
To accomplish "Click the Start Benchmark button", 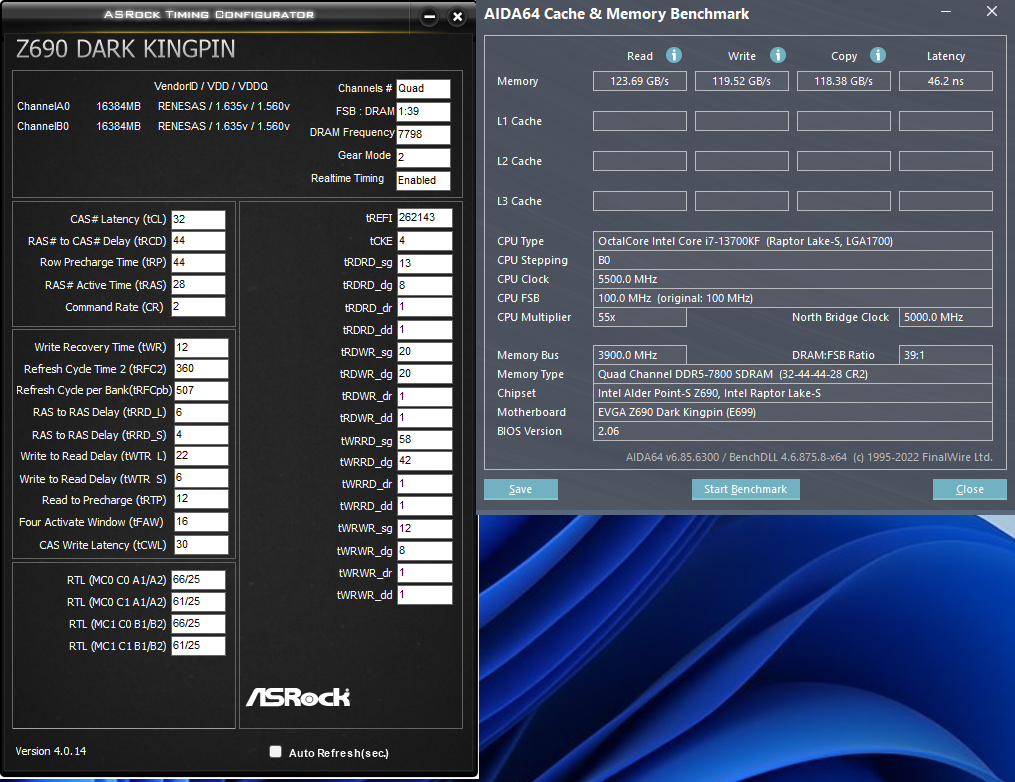I will point(746,489).
